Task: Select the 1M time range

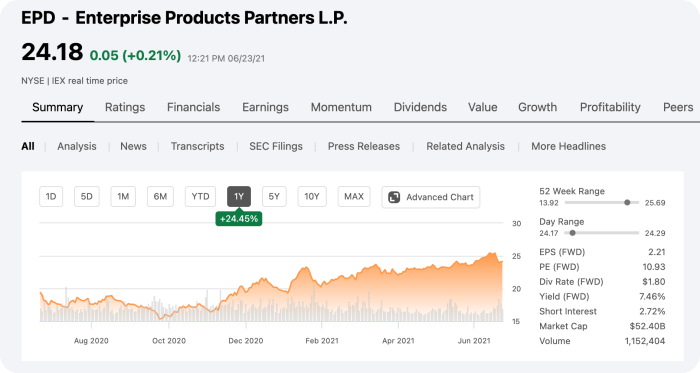Action: 123,197
